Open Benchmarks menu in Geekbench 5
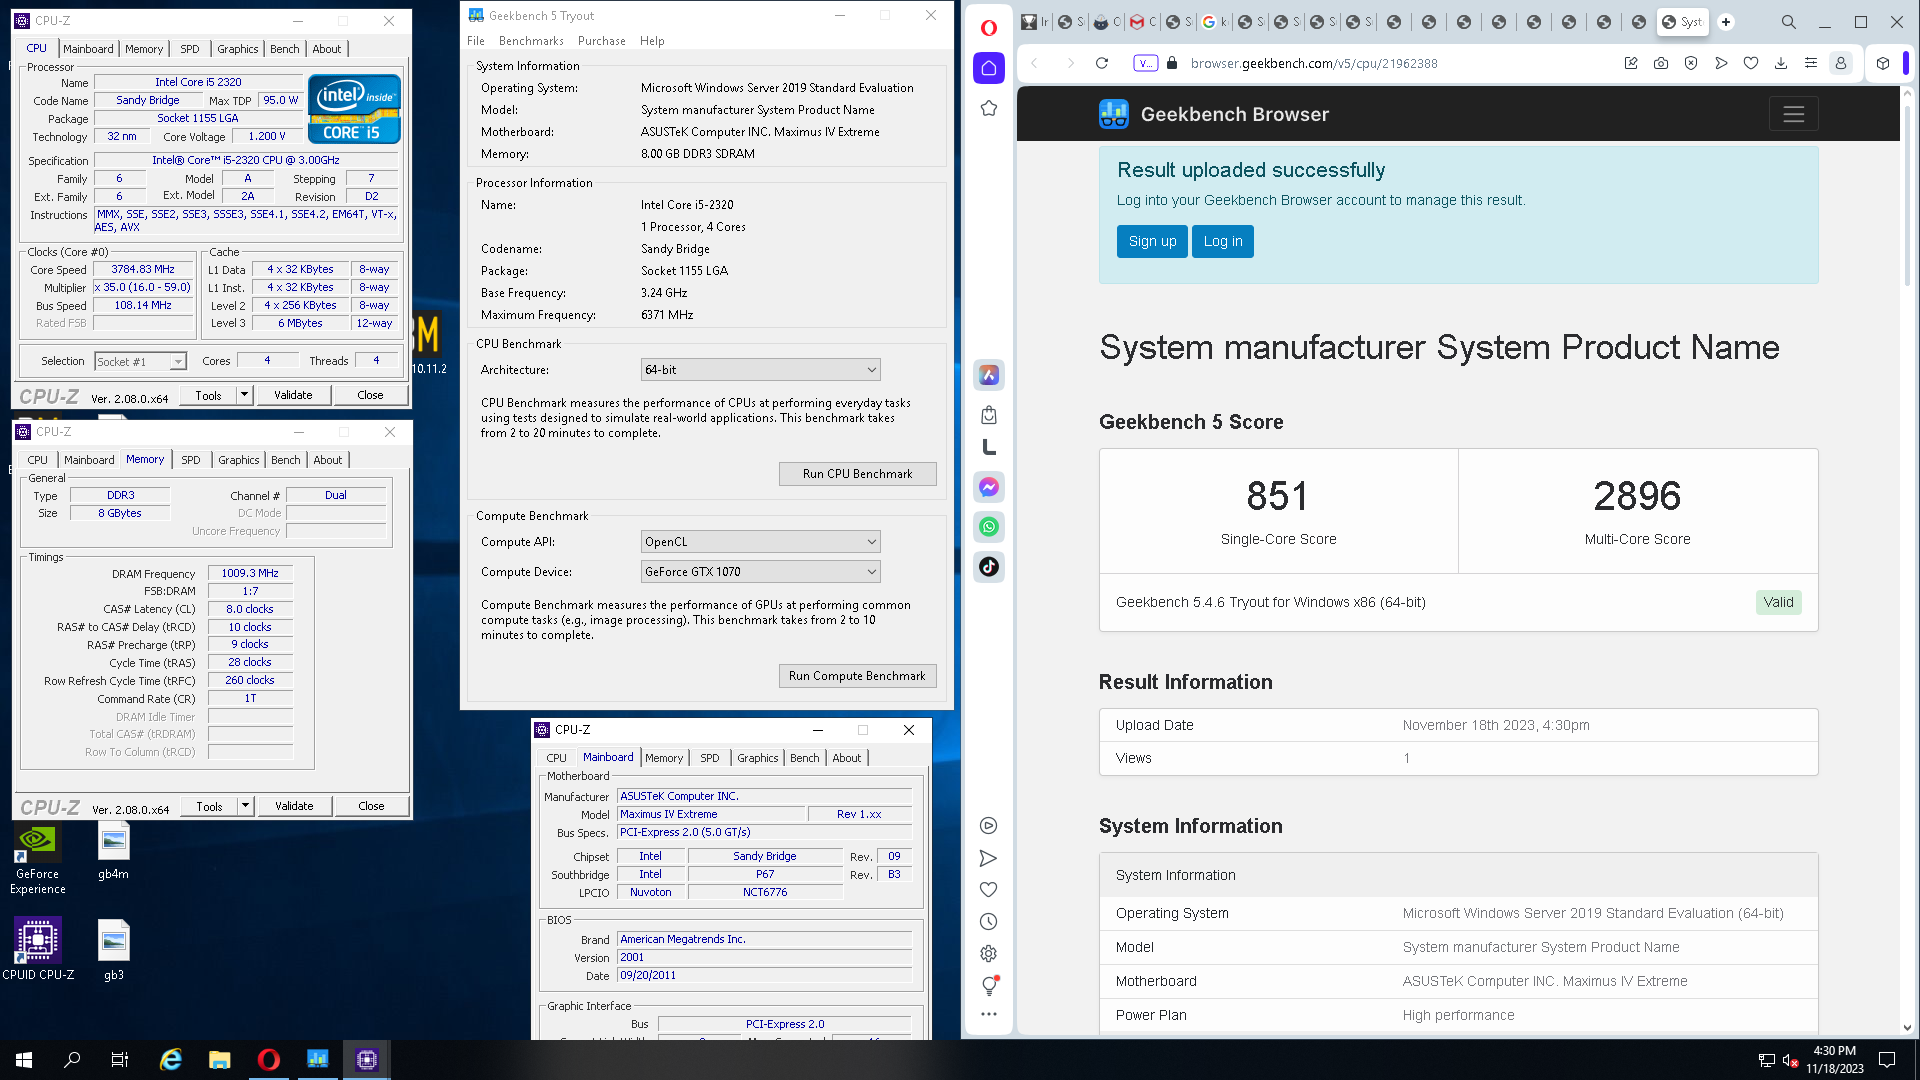 (531, 41)
